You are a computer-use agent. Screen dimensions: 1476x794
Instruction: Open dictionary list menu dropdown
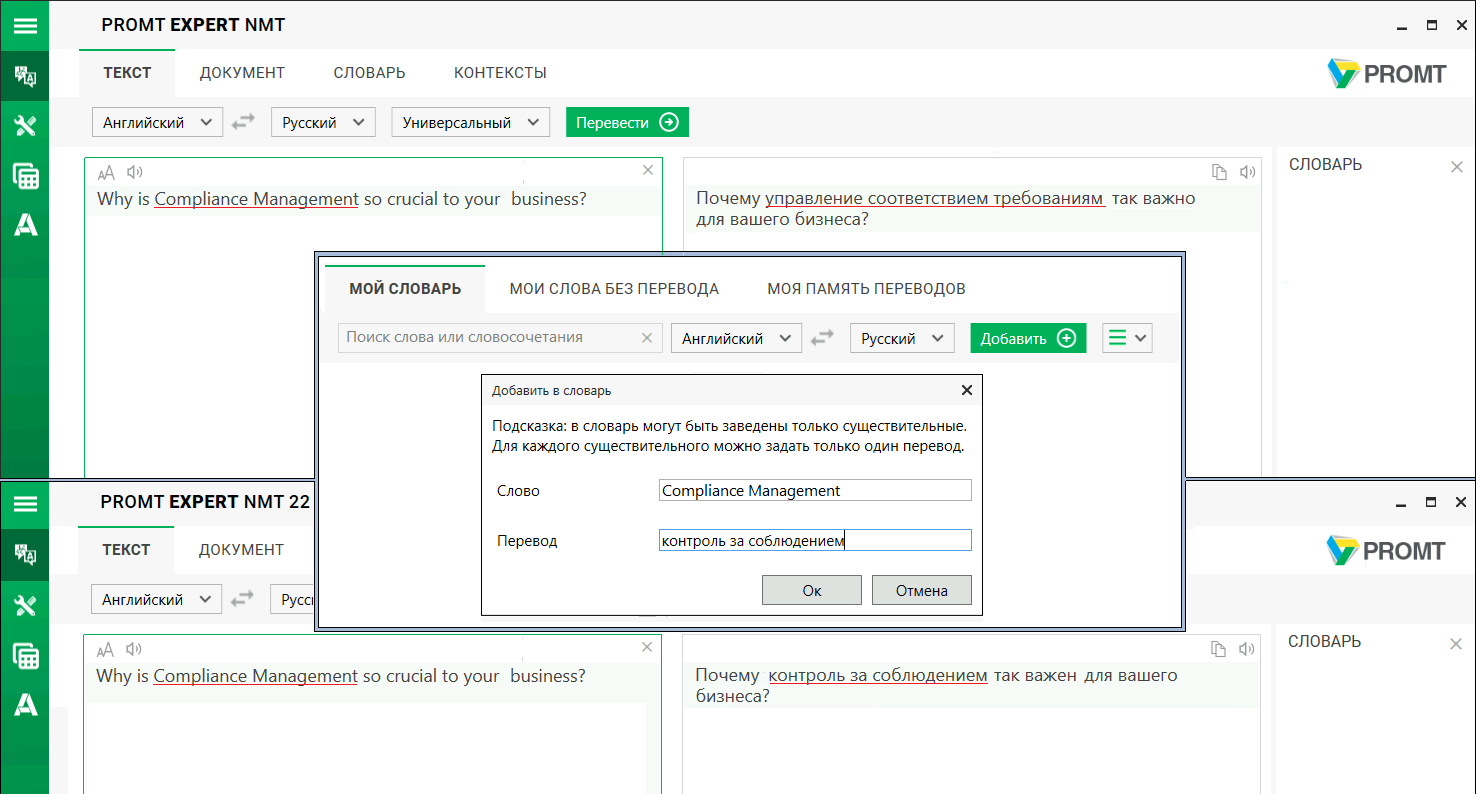1127,338
